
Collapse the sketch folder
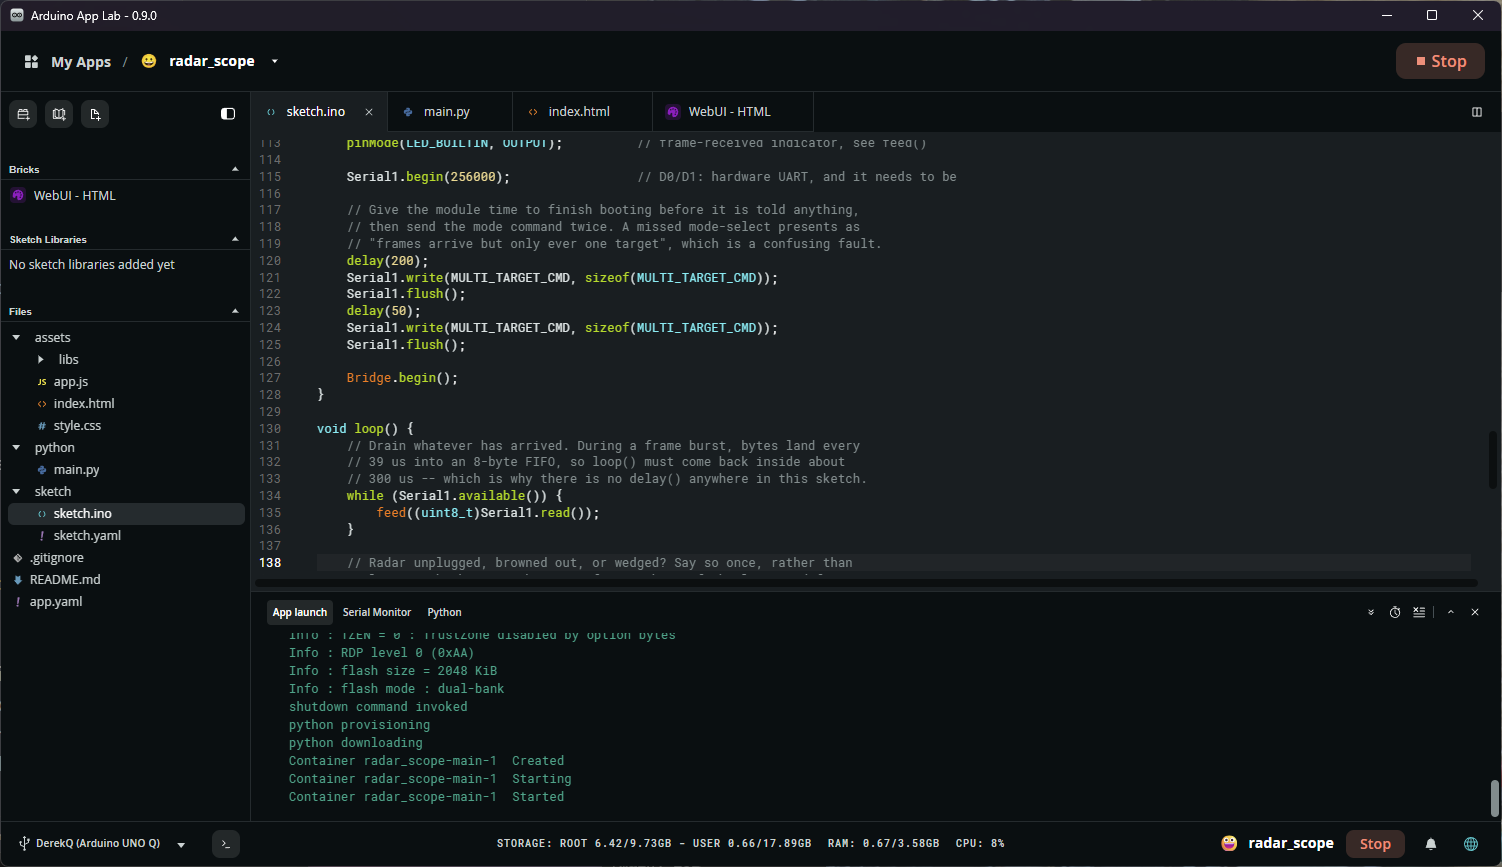point(17,492)
